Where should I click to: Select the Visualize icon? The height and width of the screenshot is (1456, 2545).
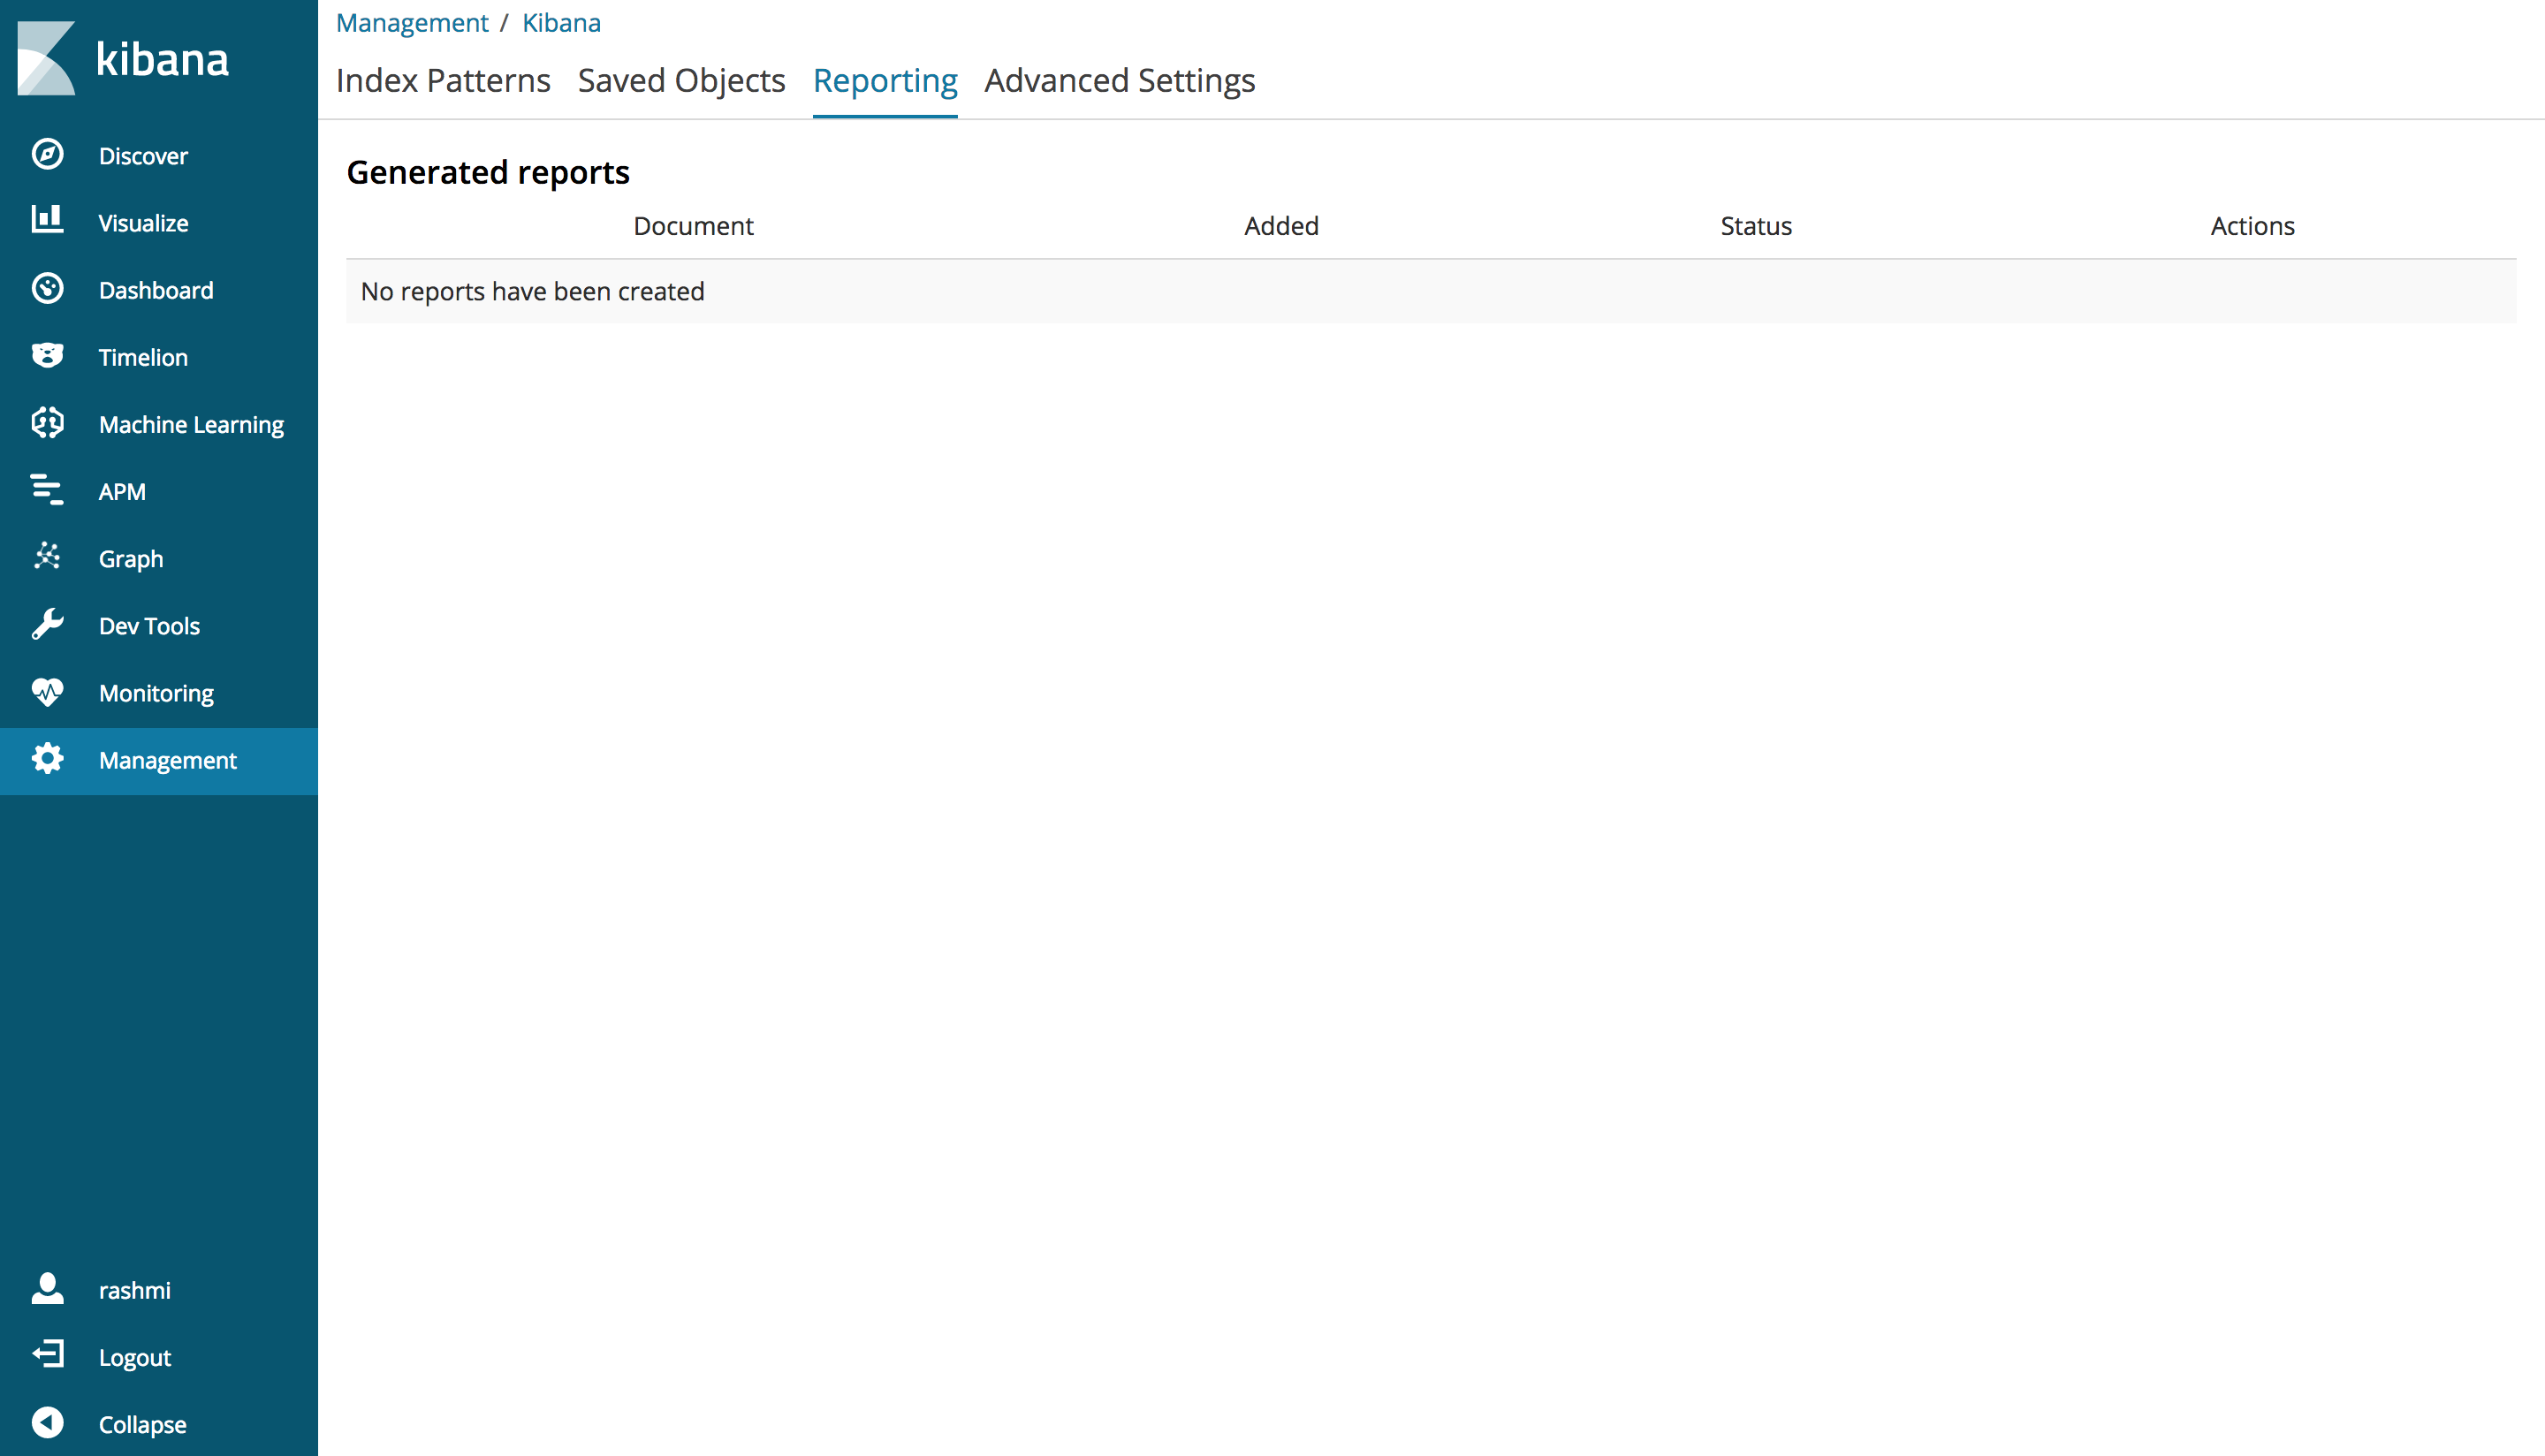[47, 222]
